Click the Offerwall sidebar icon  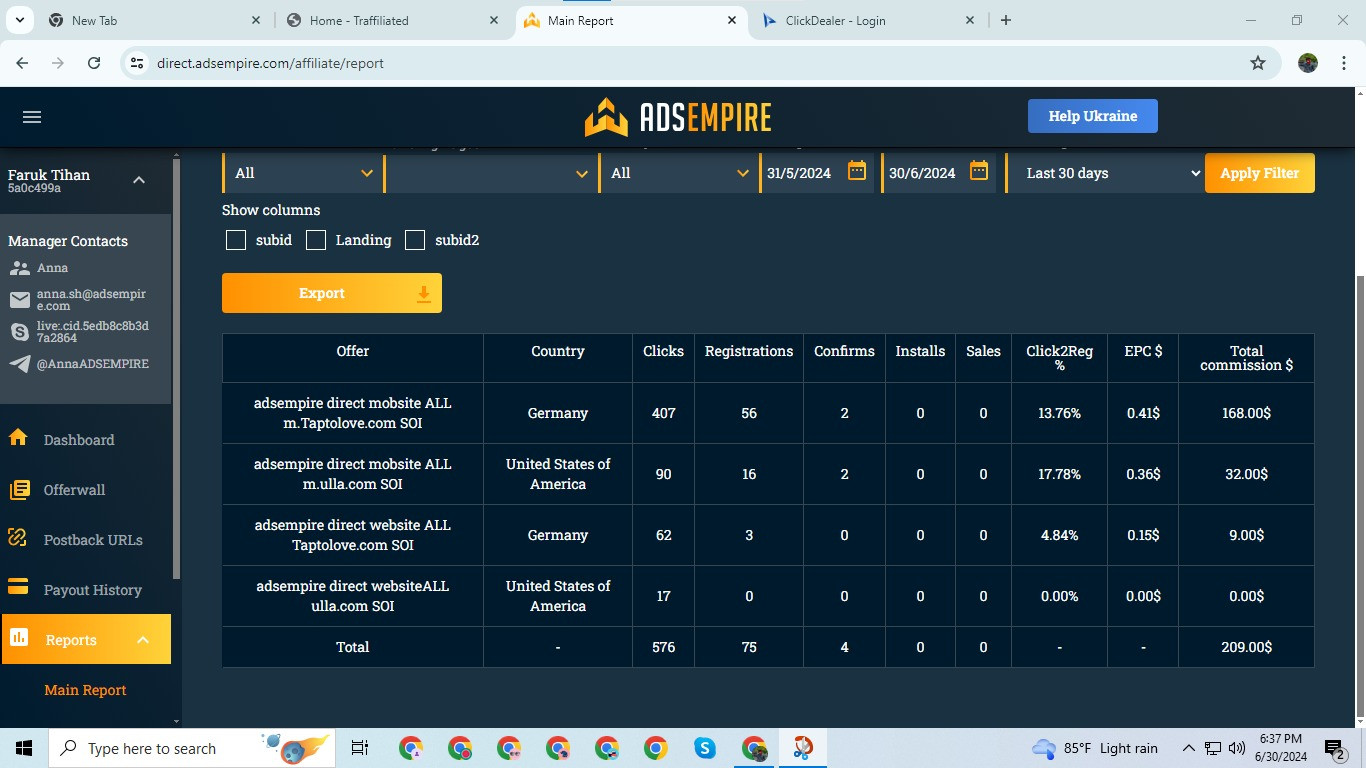18,489
